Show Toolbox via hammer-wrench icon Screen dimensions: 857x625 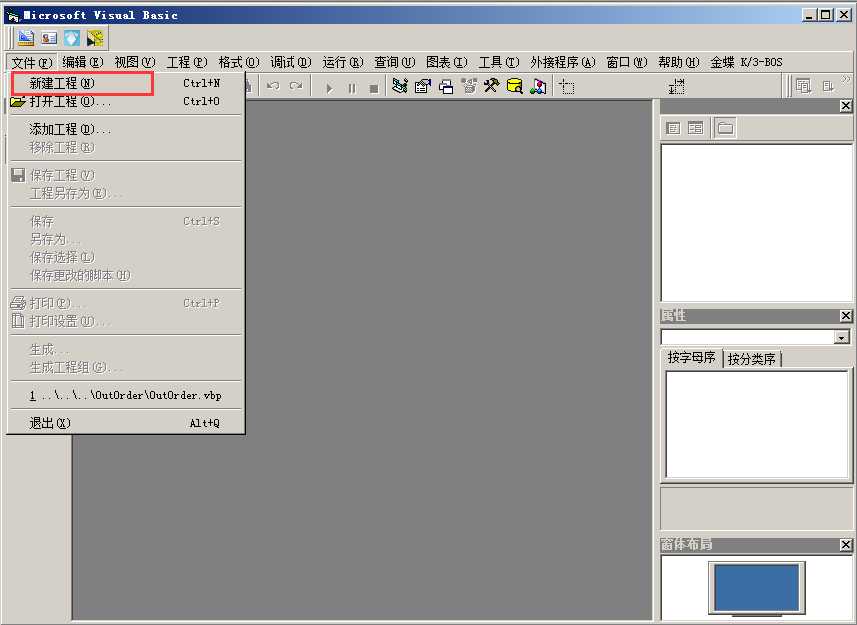click(491, 86)
